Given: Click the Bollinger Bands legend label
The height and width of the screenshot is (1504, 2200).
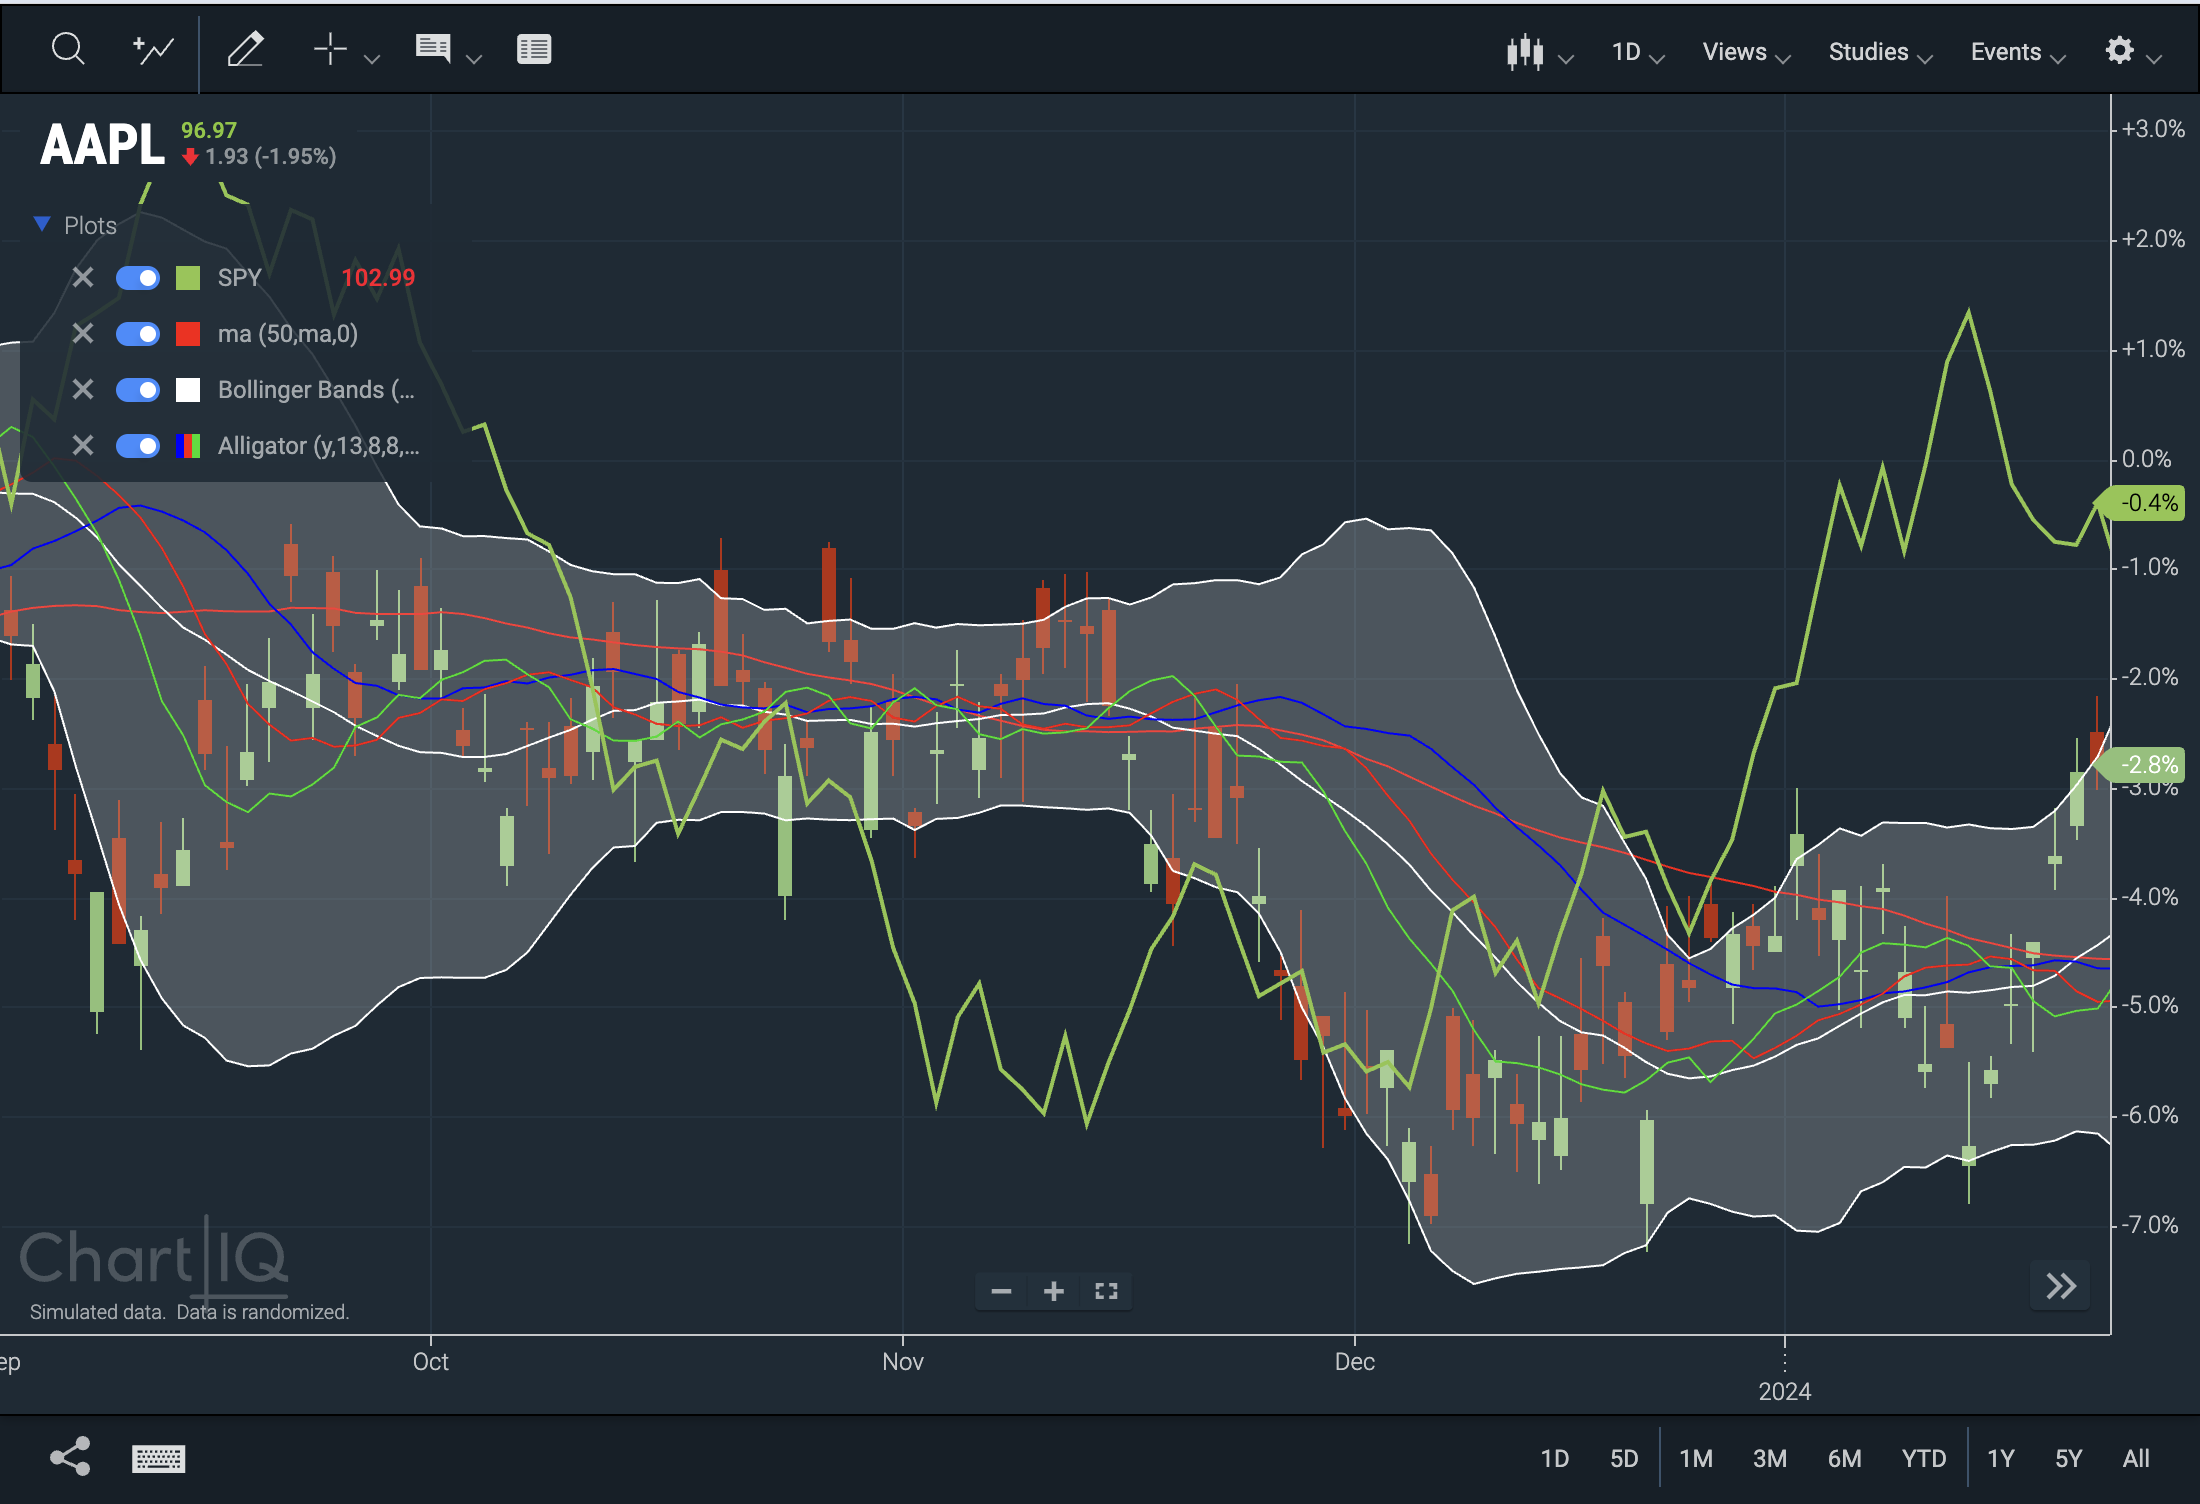Looking at the screenshot, I should click(316, 390).
